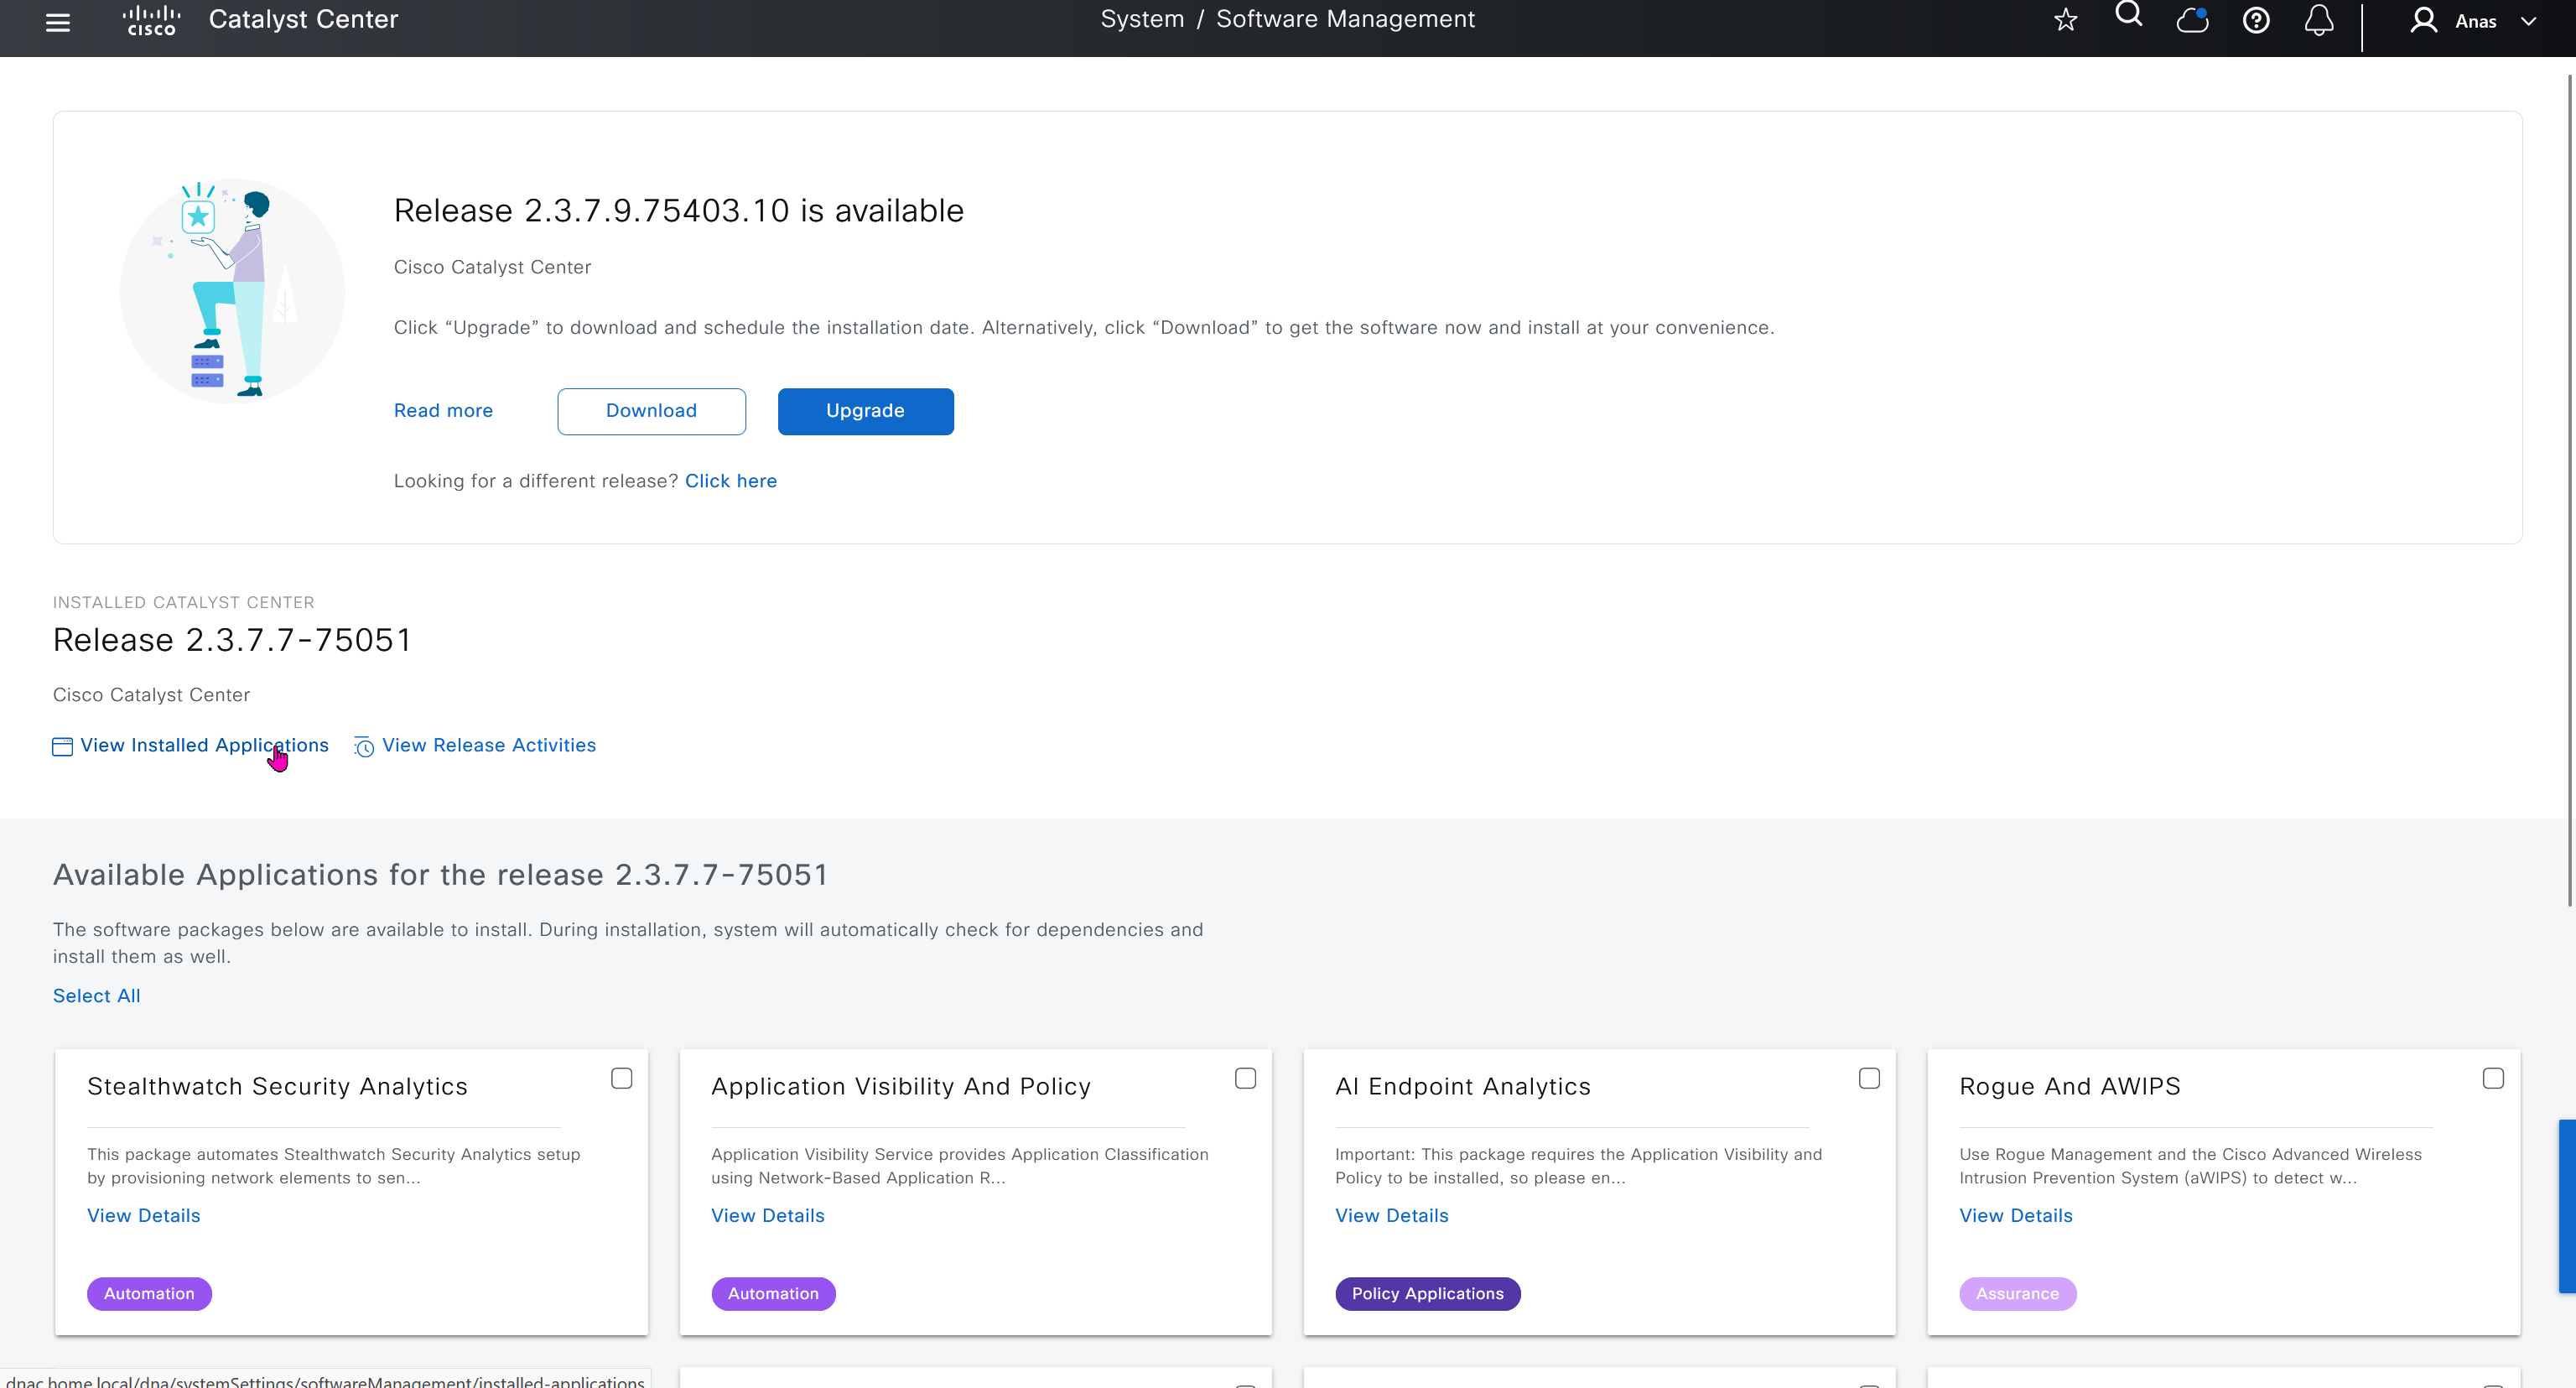Click the cloud status icon
2576x1388 pixels.
2192,21
